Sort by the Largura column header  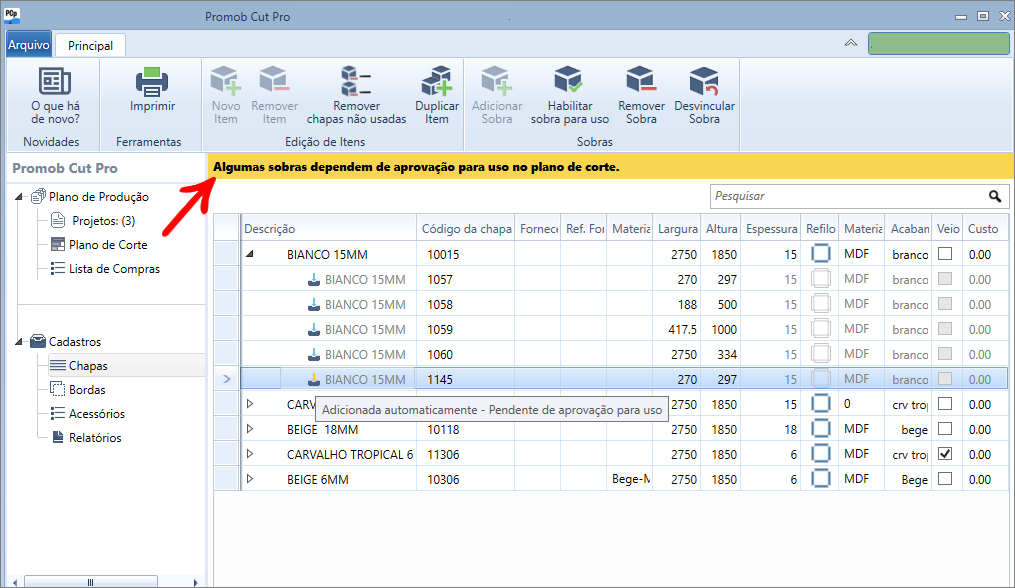[677, 229]
